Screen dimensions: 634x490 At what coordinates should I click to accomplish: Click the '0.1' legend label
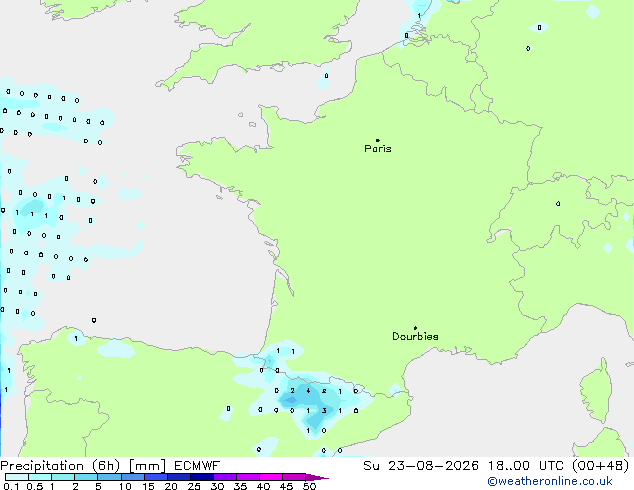(x=11, y=486)
